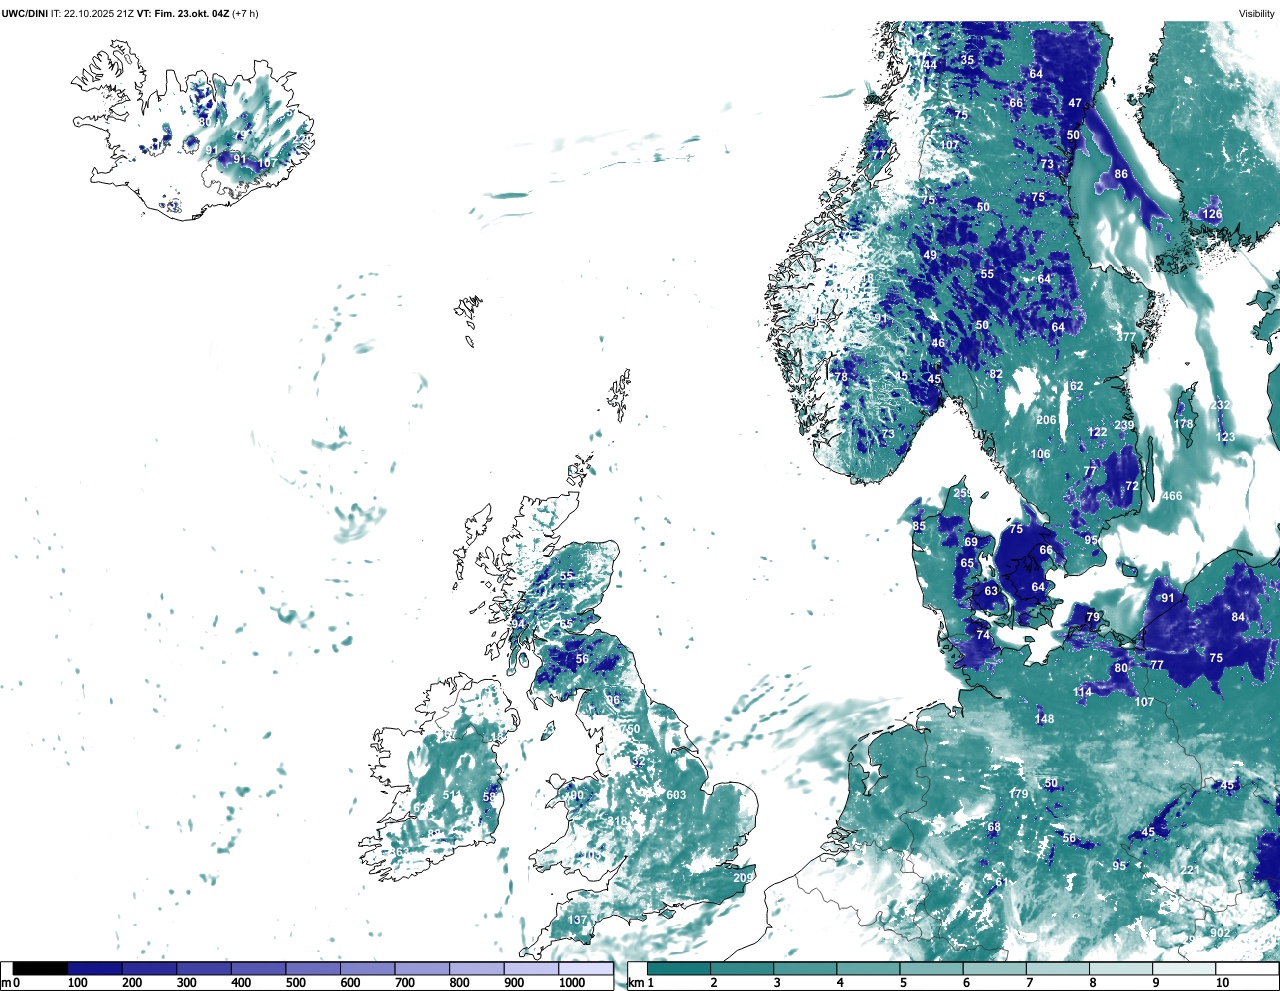Click the valid time 'Fim. 23.okt. 04Z'
1280x991 pixels.
pyautogui.click(x=191, y=14)
